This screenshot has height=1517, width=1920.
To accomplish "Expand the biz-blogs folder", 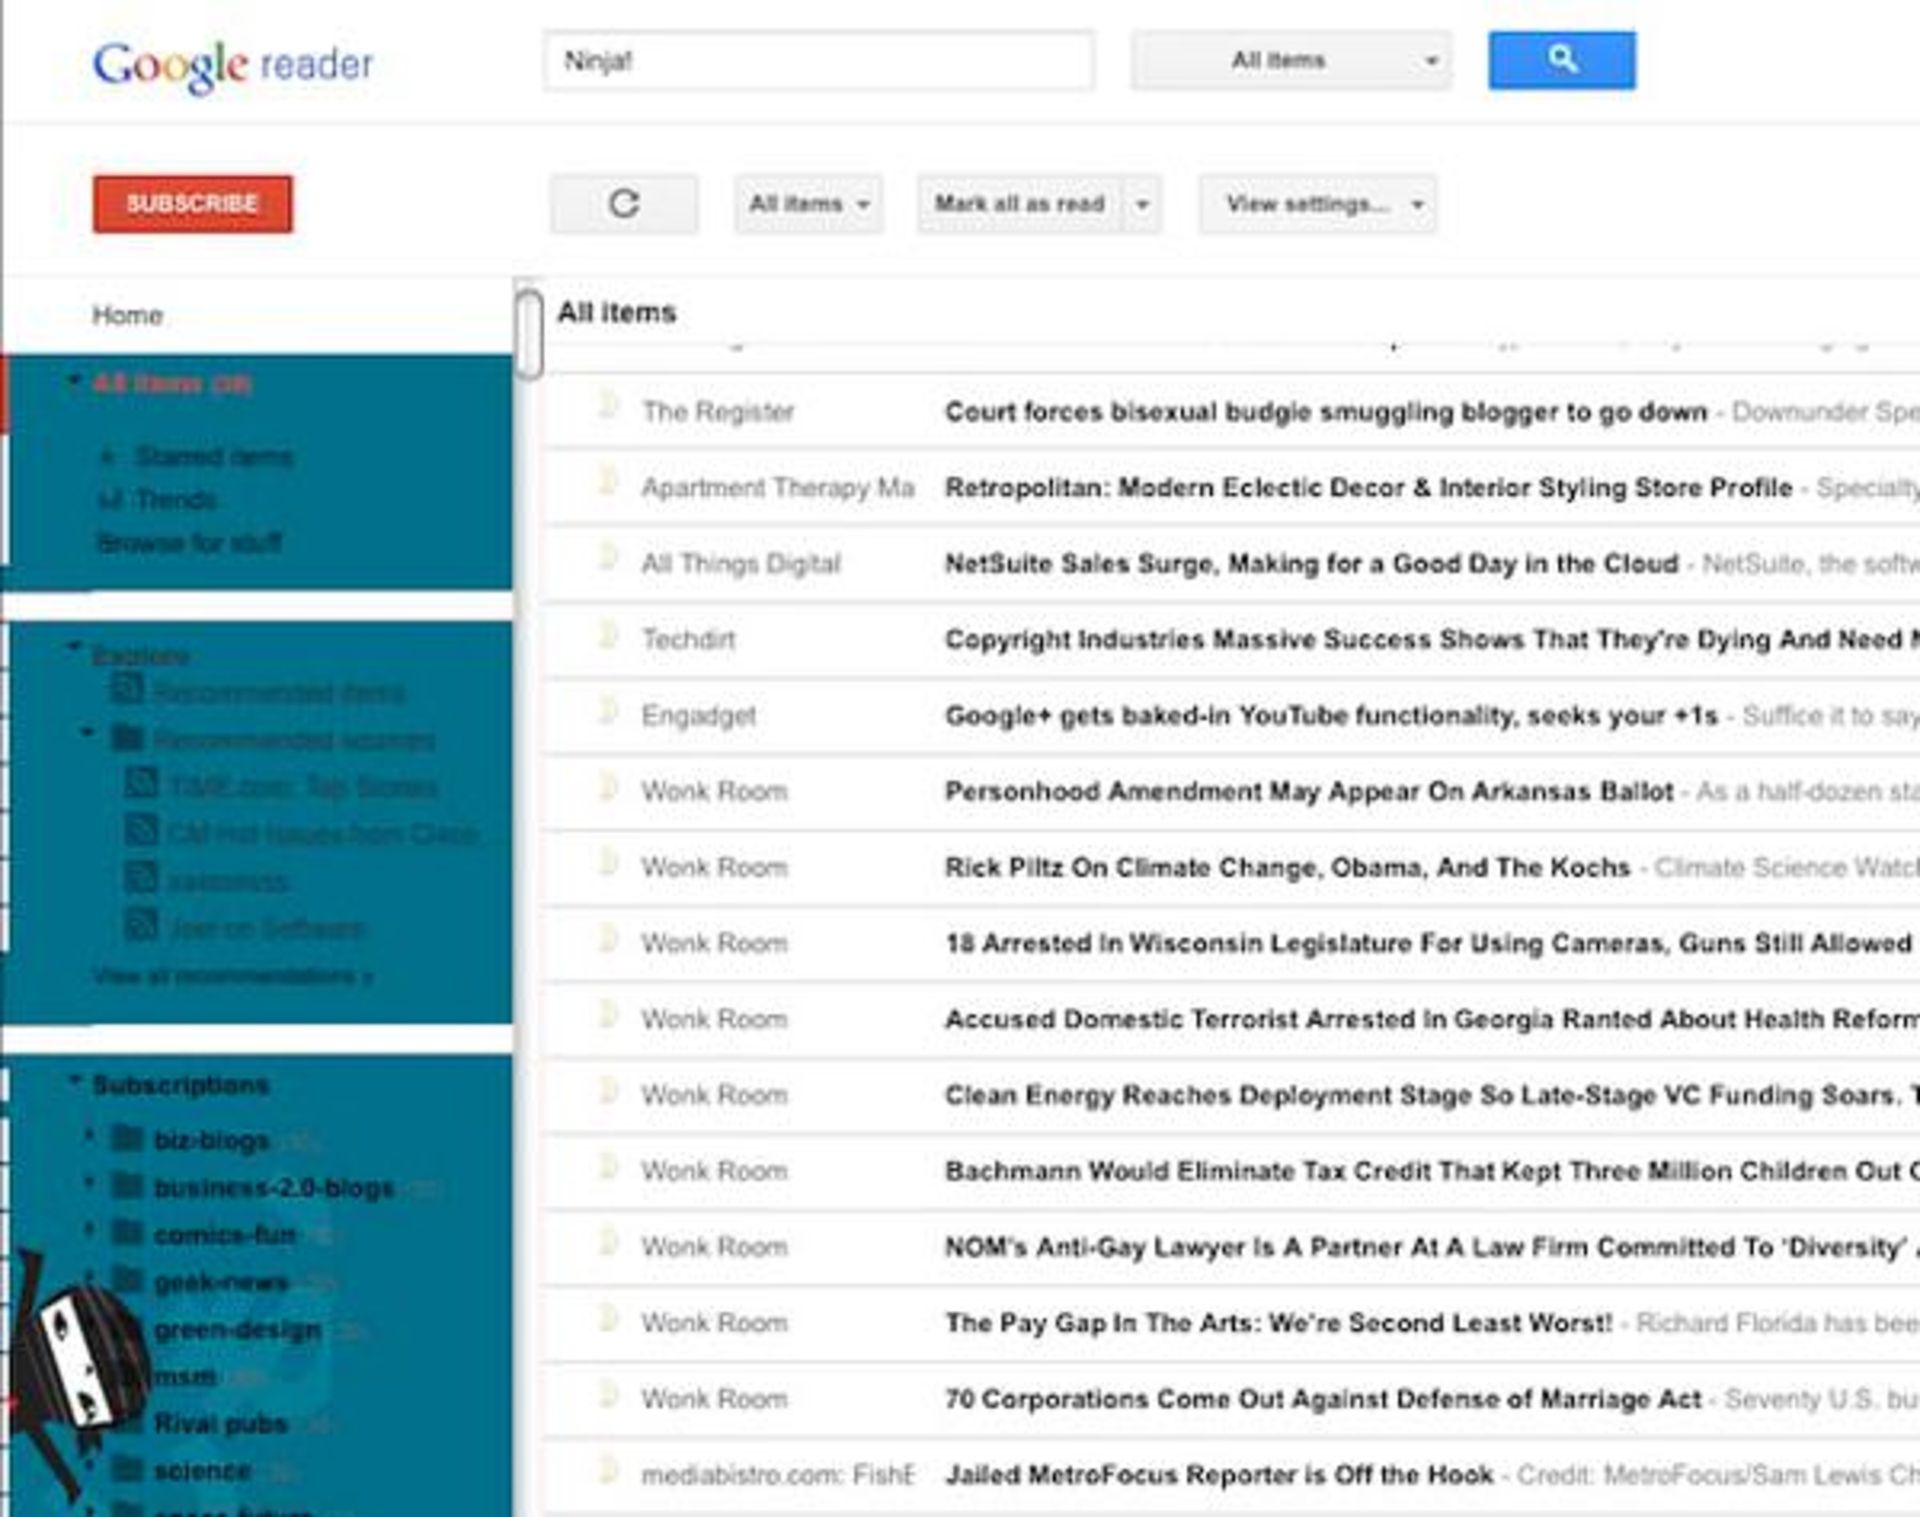I will click(x=89, y=1136).
